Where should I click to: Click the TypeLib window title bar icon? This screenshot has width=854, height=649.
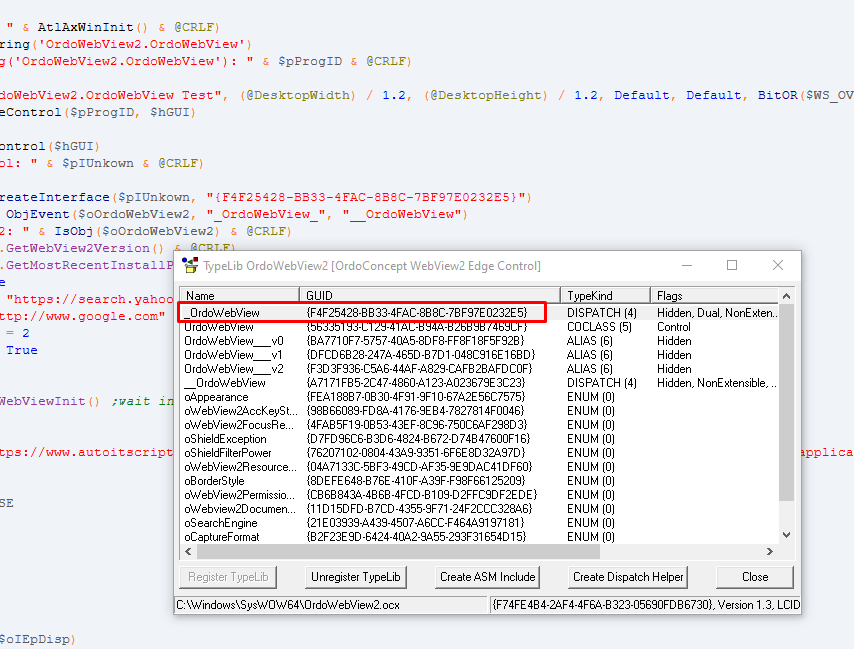pos(189,265)
